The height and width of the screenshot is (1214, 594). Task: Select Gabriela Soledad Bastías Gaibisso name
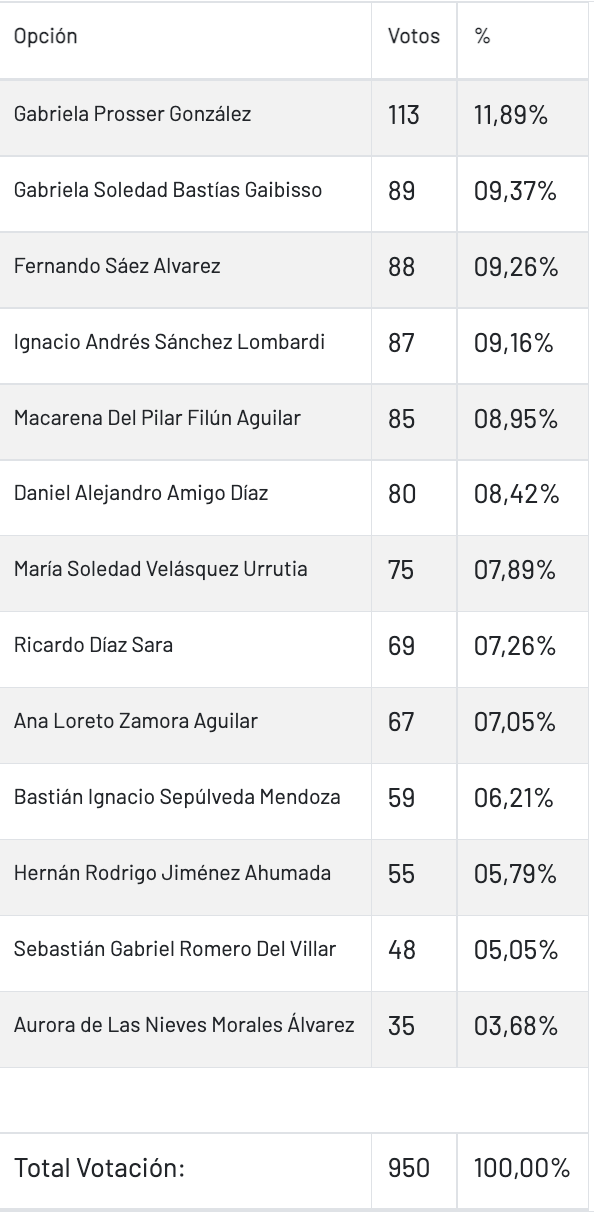point(168,190)
